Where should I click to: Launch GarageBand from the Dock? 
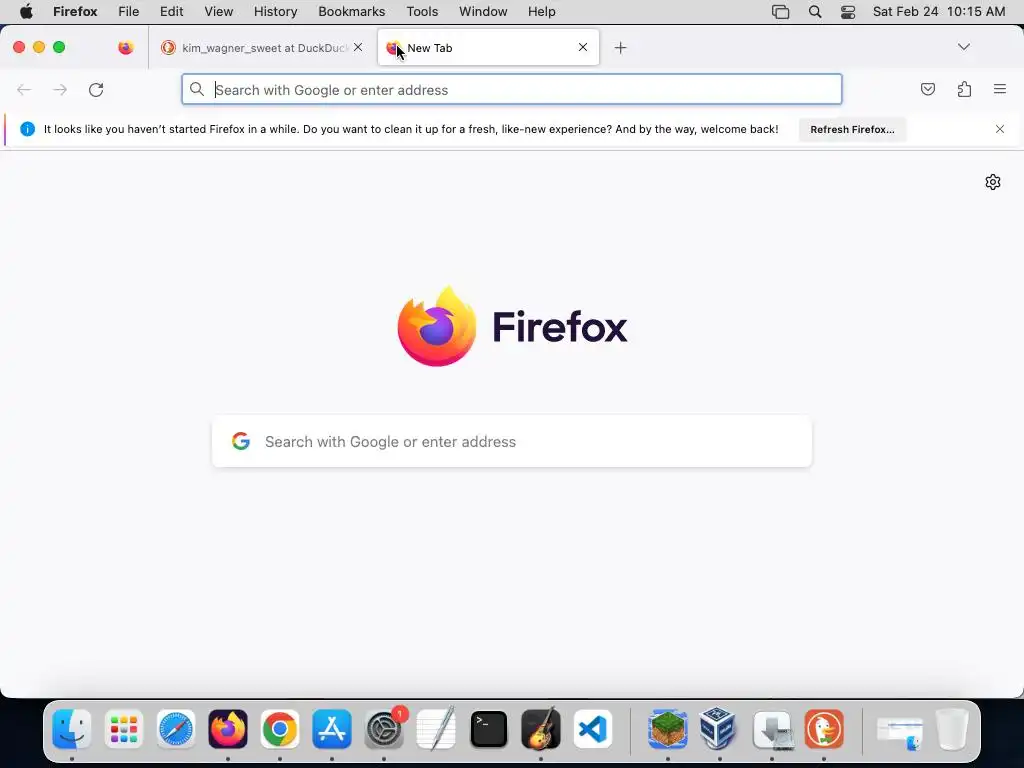pyautogui.click(x=541, y=729)
